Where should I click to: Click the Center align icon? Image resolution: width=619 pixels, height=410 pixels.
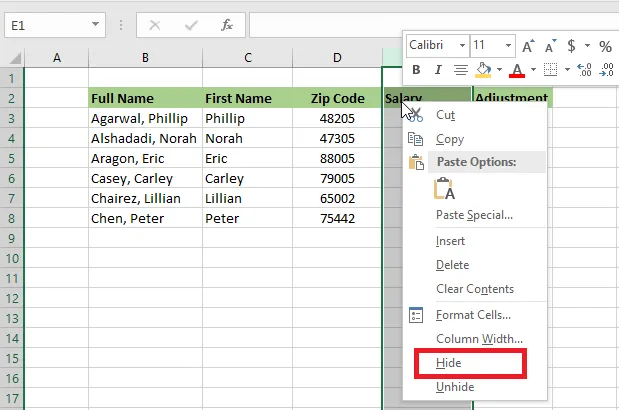[x=460, y=70]
